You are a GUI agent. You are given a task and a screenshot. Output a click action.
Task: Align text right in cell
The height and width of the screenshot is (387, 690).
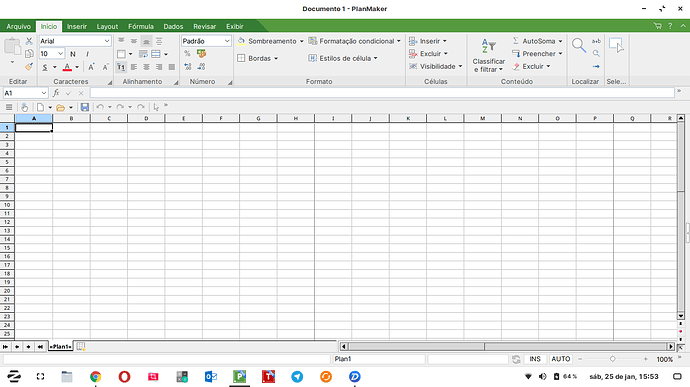click(159, 67)
